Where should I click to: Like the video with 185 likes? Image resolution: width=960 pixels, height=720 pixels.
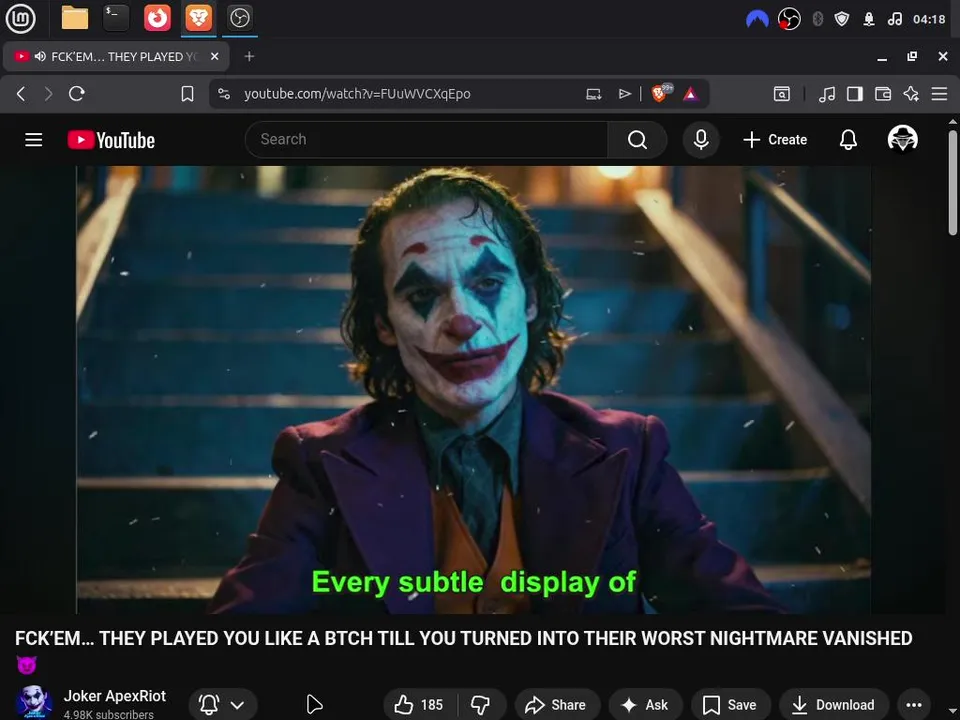click(x=420, y=705)
